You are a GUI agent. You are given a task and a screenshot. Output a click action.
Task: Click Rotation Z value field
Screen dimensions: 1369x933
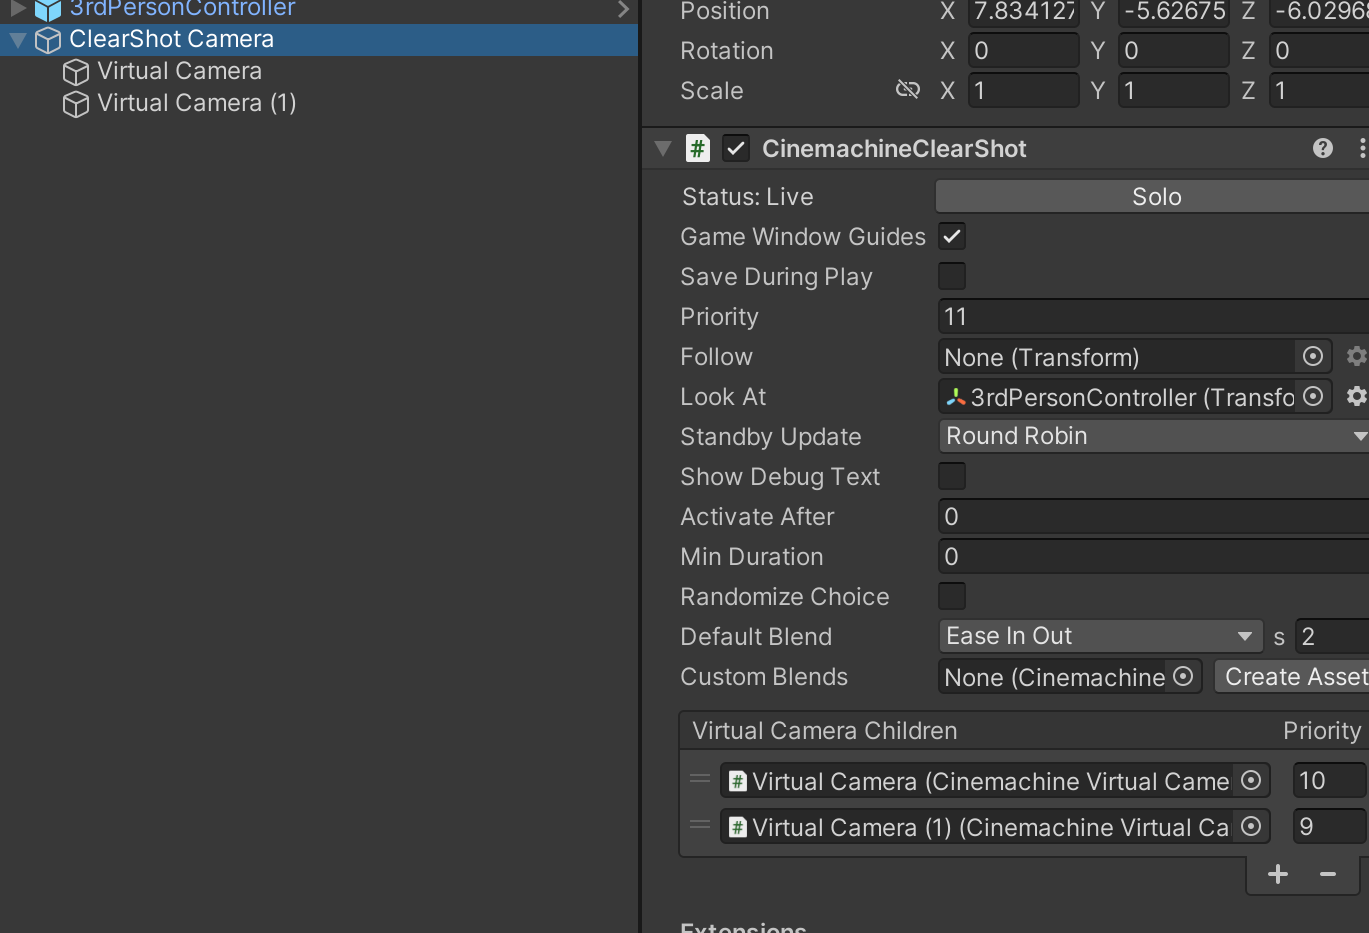(1319, 50)
